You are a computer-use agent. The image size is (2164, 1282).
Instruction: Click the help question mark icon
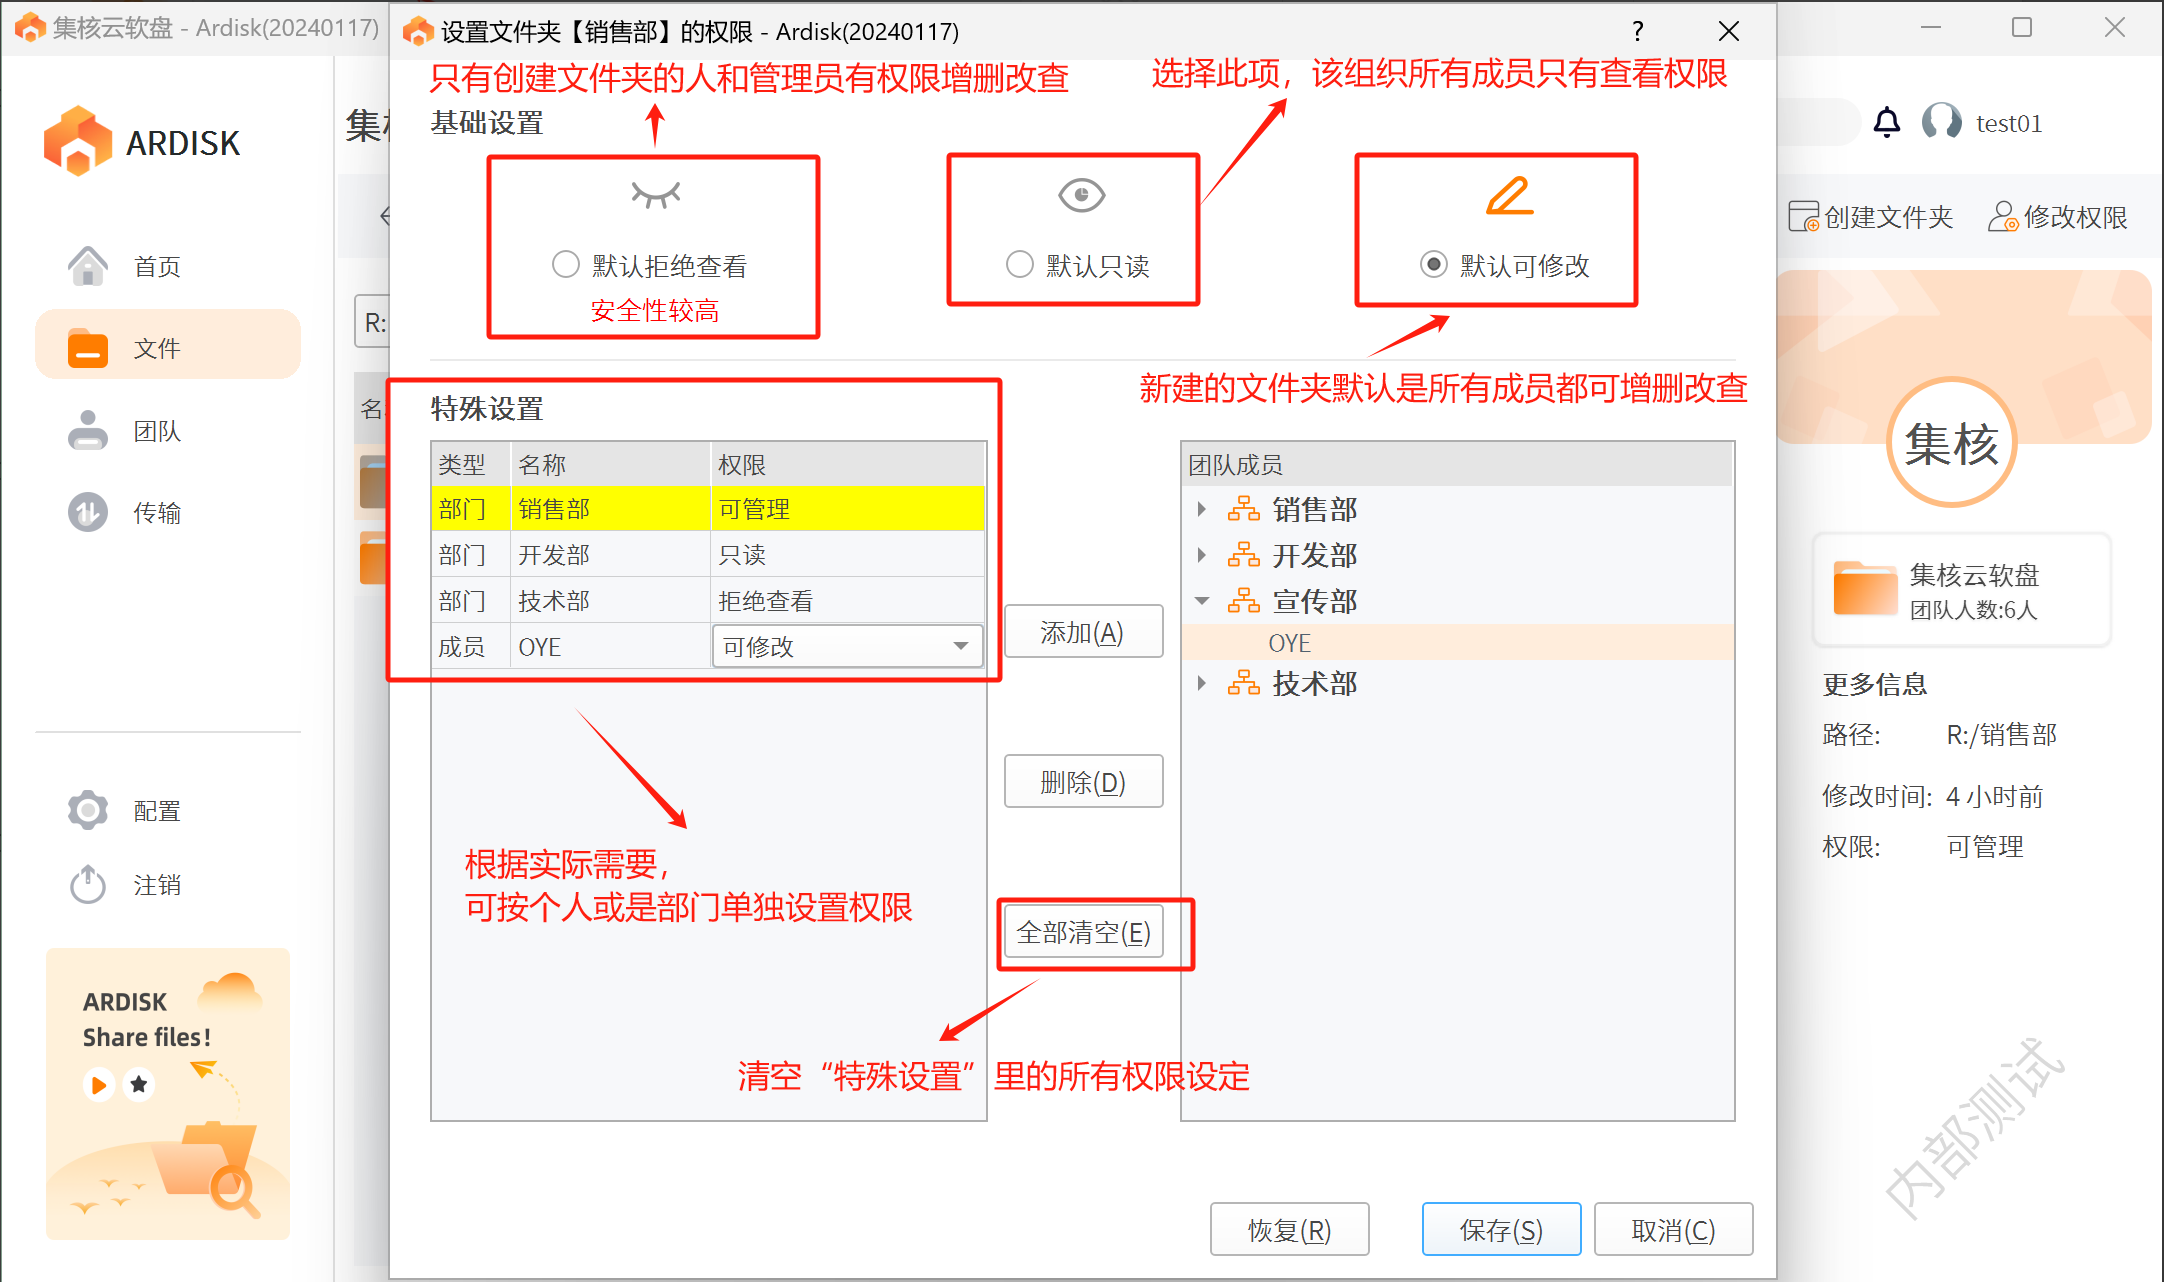coord(1638,31)
